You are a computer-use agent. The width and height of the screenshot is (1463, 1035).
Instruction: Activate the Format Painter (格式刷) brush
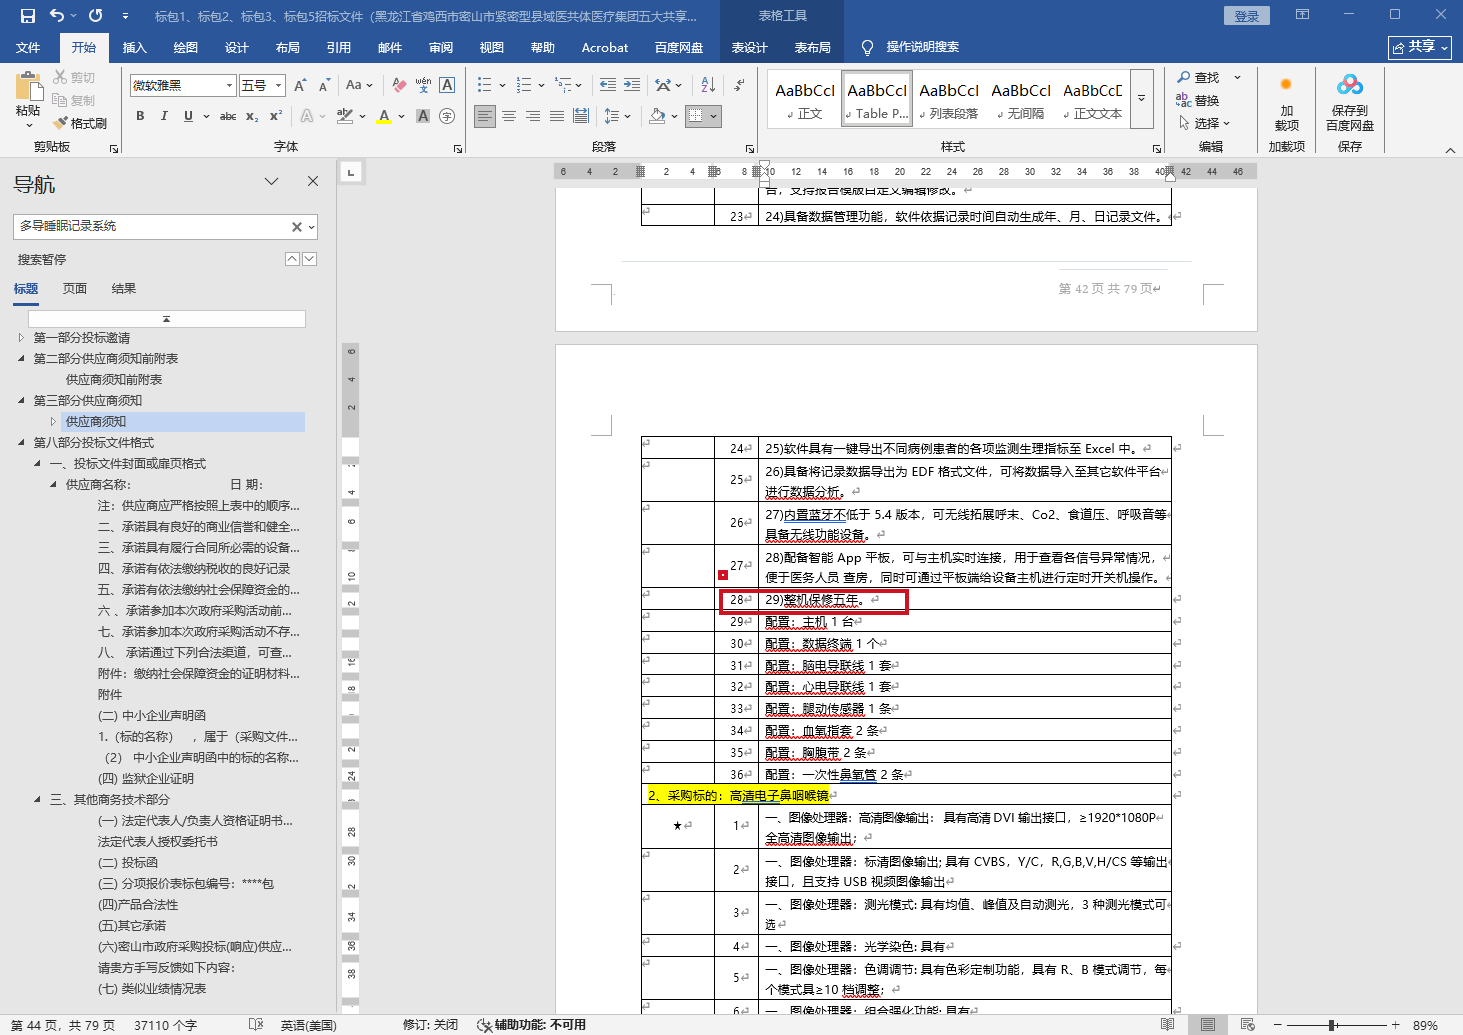(80, 123)
